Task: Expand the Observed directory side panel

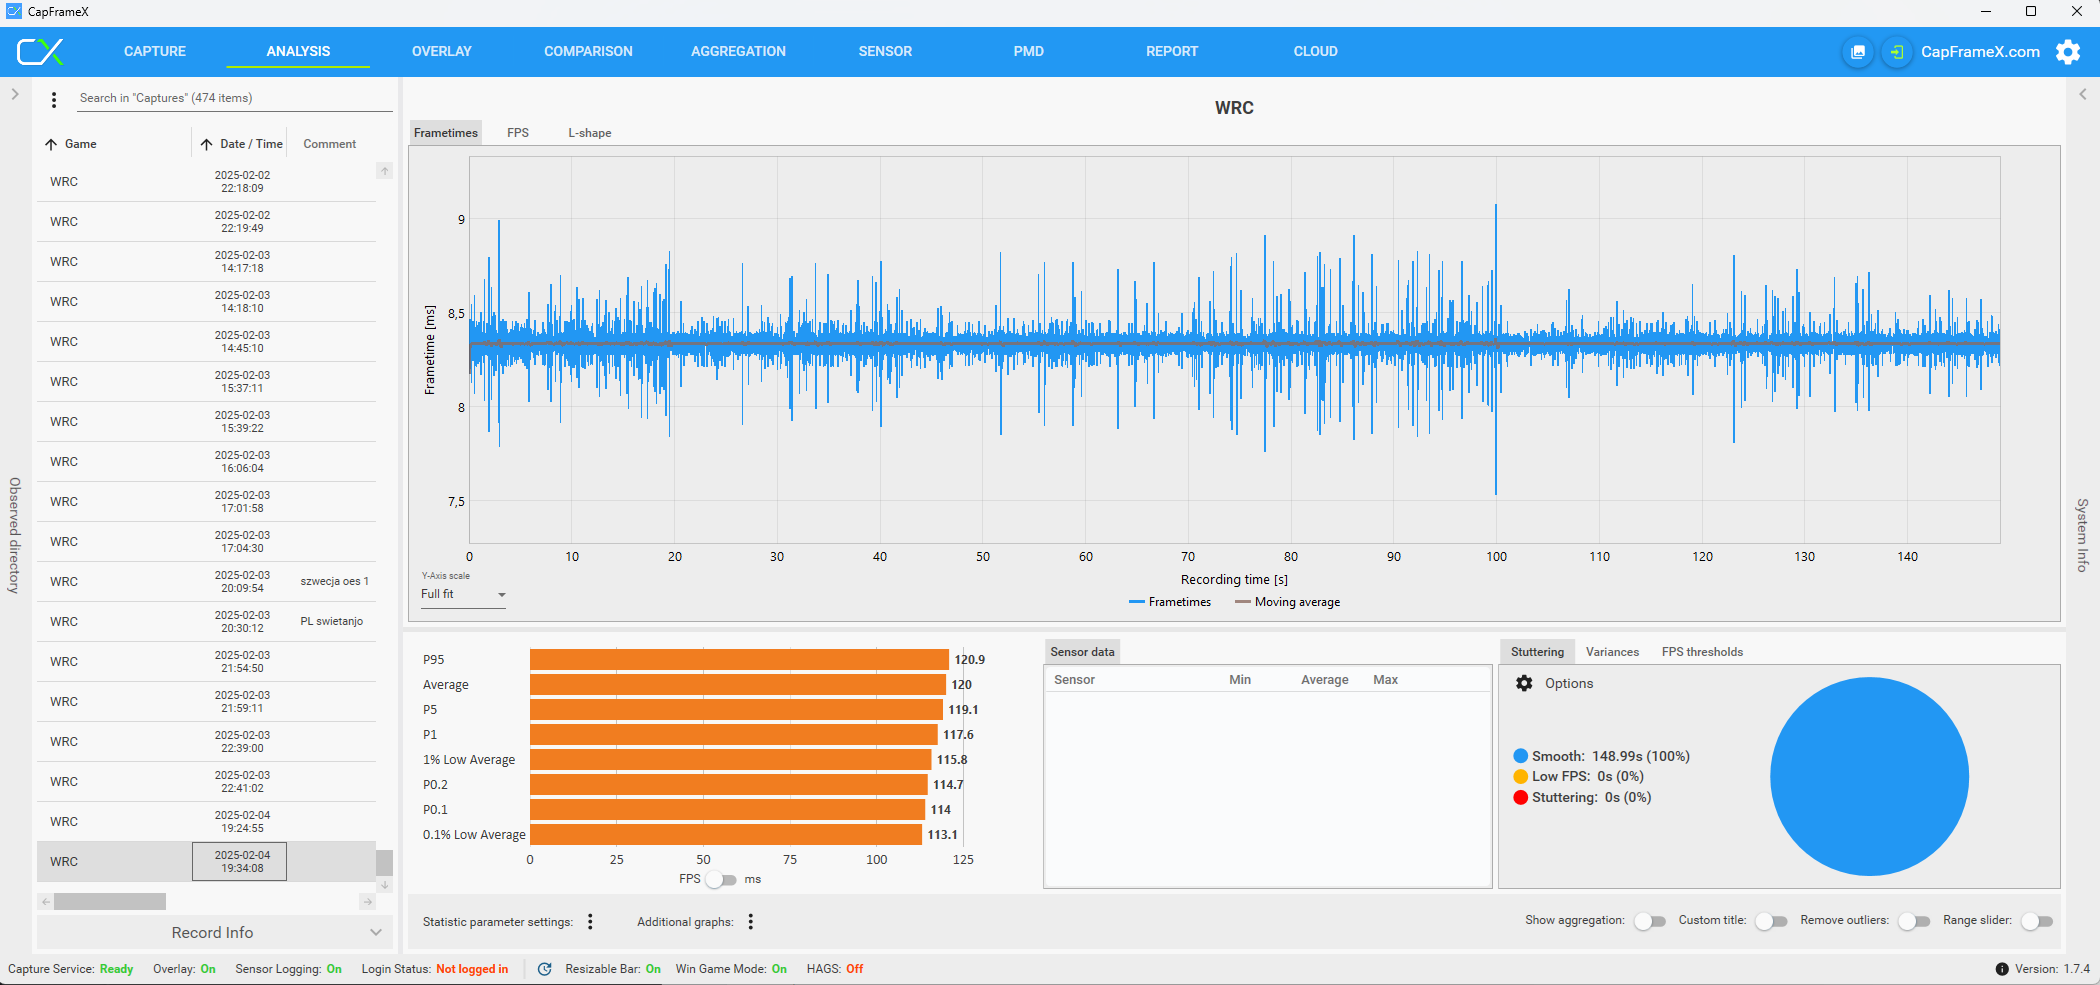Action: 15,94
